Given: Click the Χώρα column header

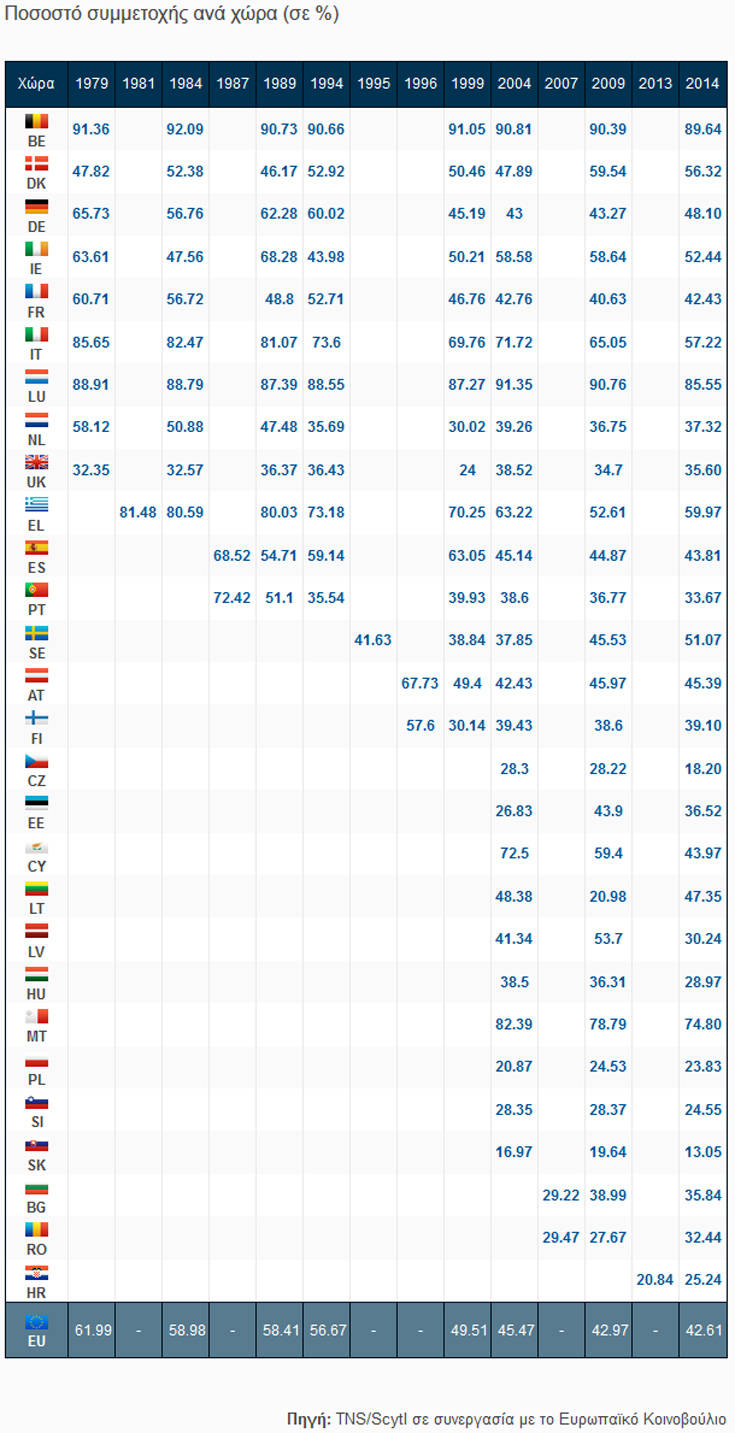Looking at the screenshot, I should coord(36,84).
